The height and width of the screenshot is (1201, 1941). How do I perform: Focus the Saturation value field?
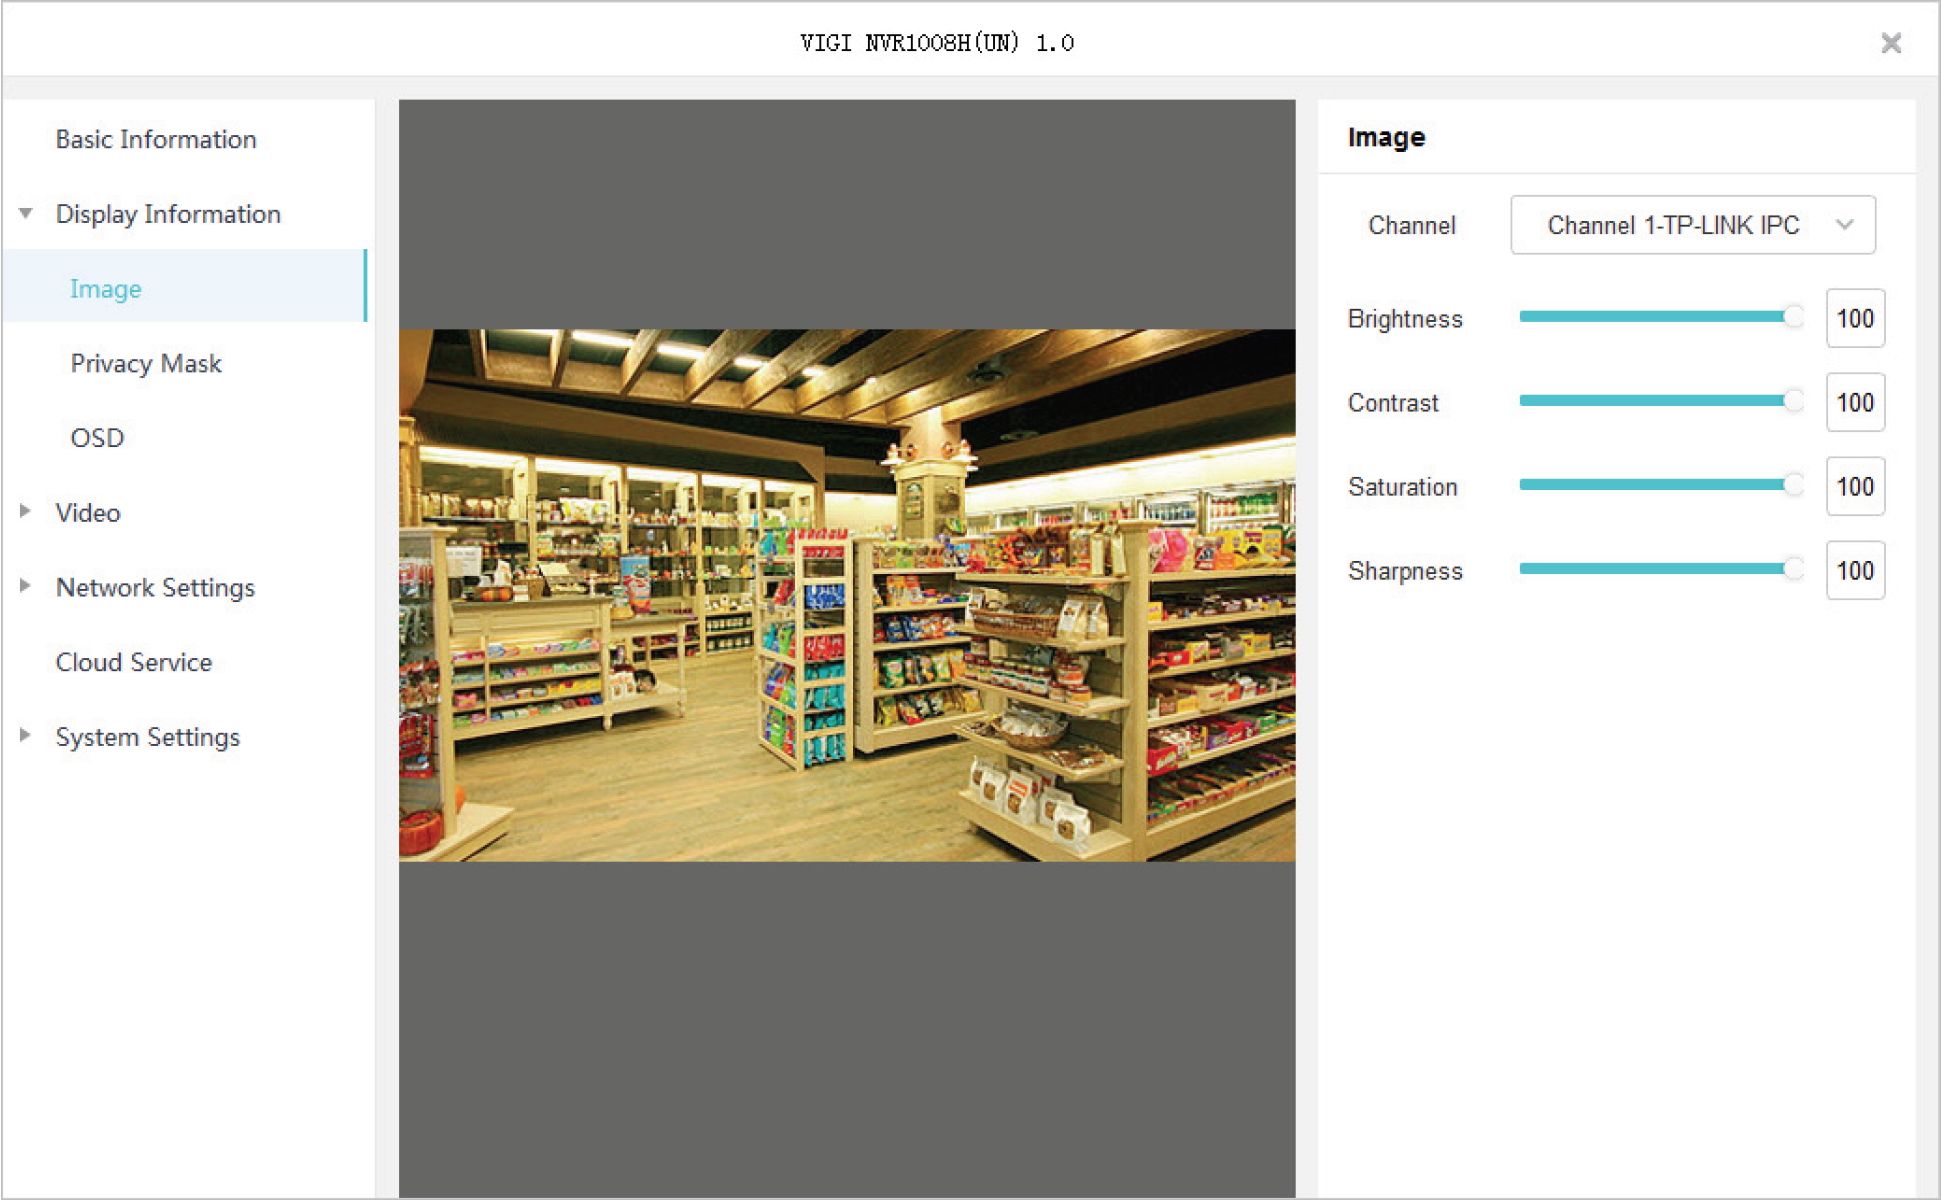(1854, 487)
